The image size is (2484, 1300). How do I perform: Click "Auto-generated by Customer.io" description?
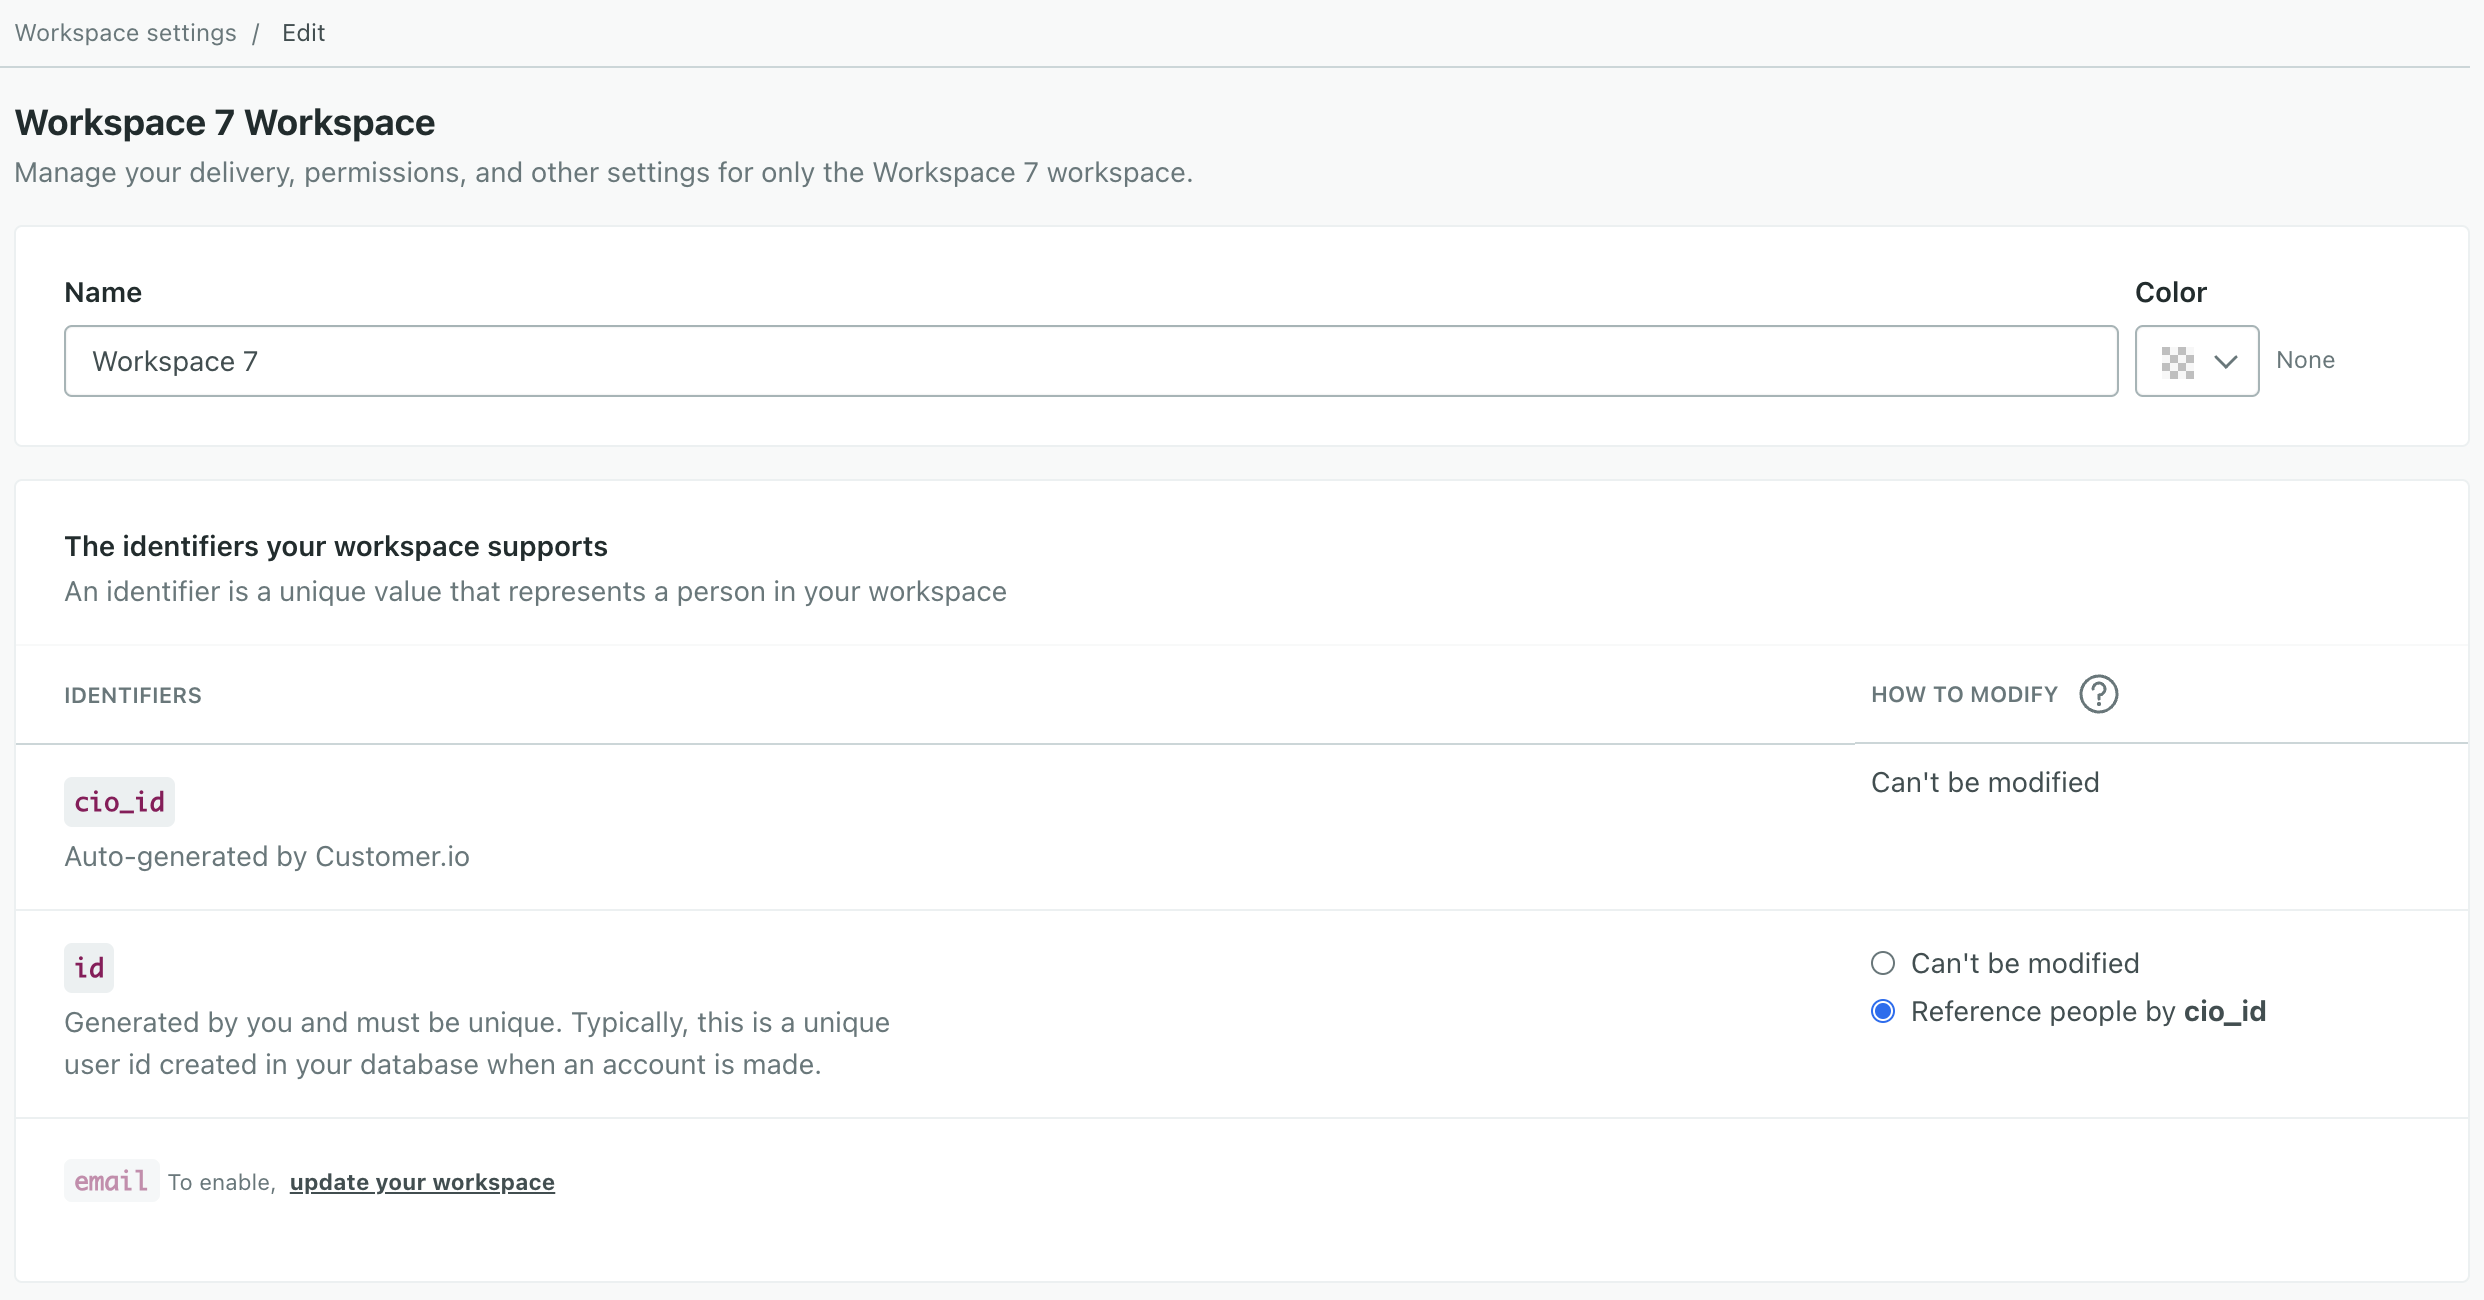point(267,856)
